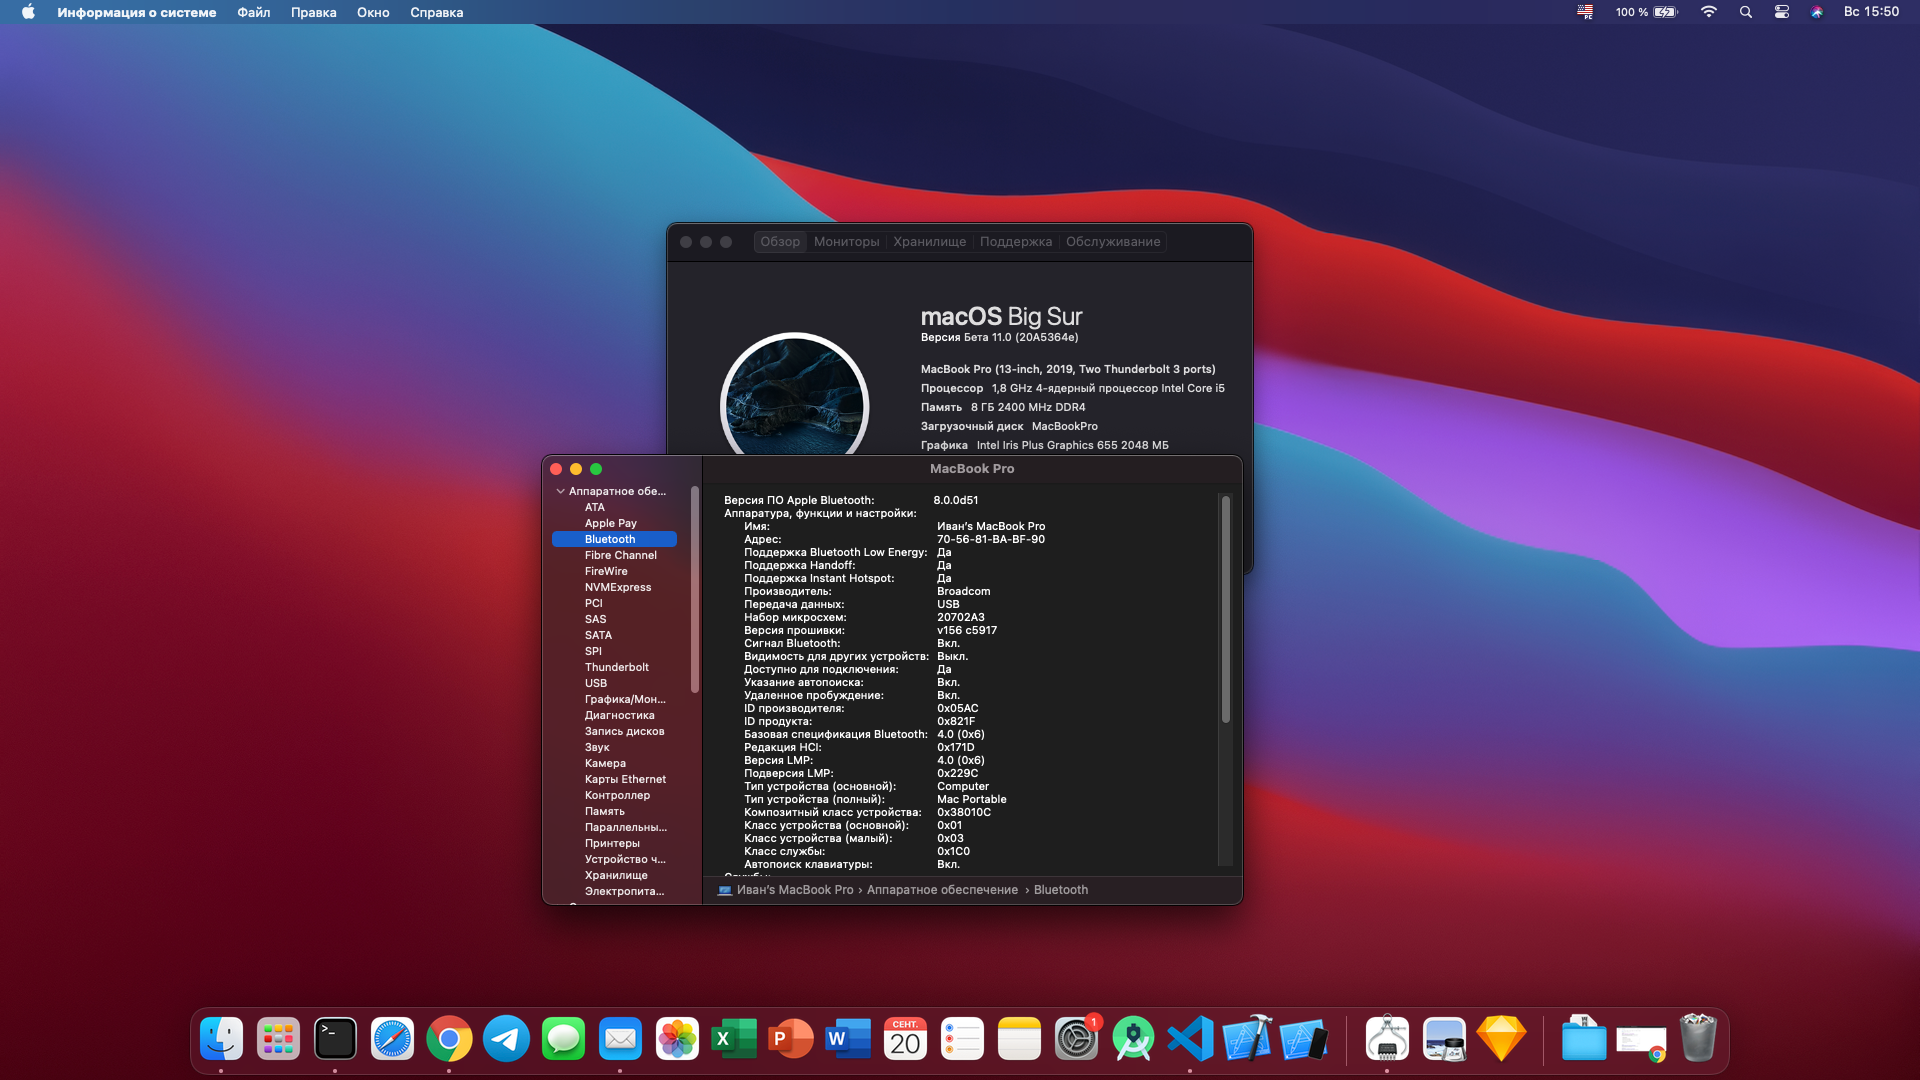This screenshot has width=1920, height=1080.
Task: Click Аппаратное обеспечение in the path bar
Action: click(x=942, y=890)
